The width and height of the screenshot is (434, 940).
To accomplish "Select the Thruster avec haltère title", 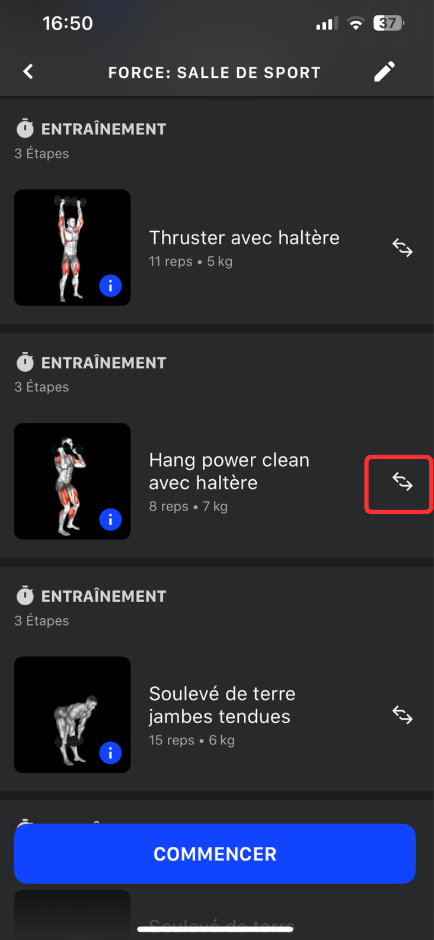I will coord(244,238).
